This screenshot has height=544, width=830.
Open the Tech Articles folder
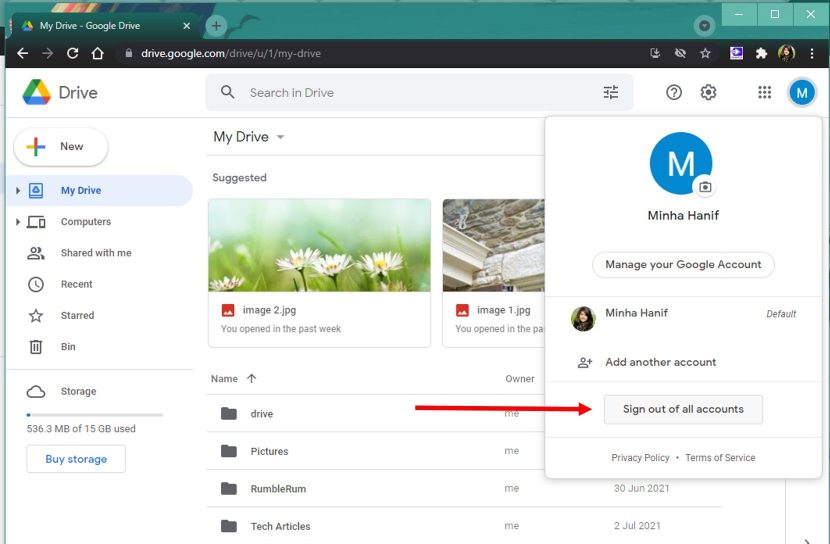pos(464,526)
